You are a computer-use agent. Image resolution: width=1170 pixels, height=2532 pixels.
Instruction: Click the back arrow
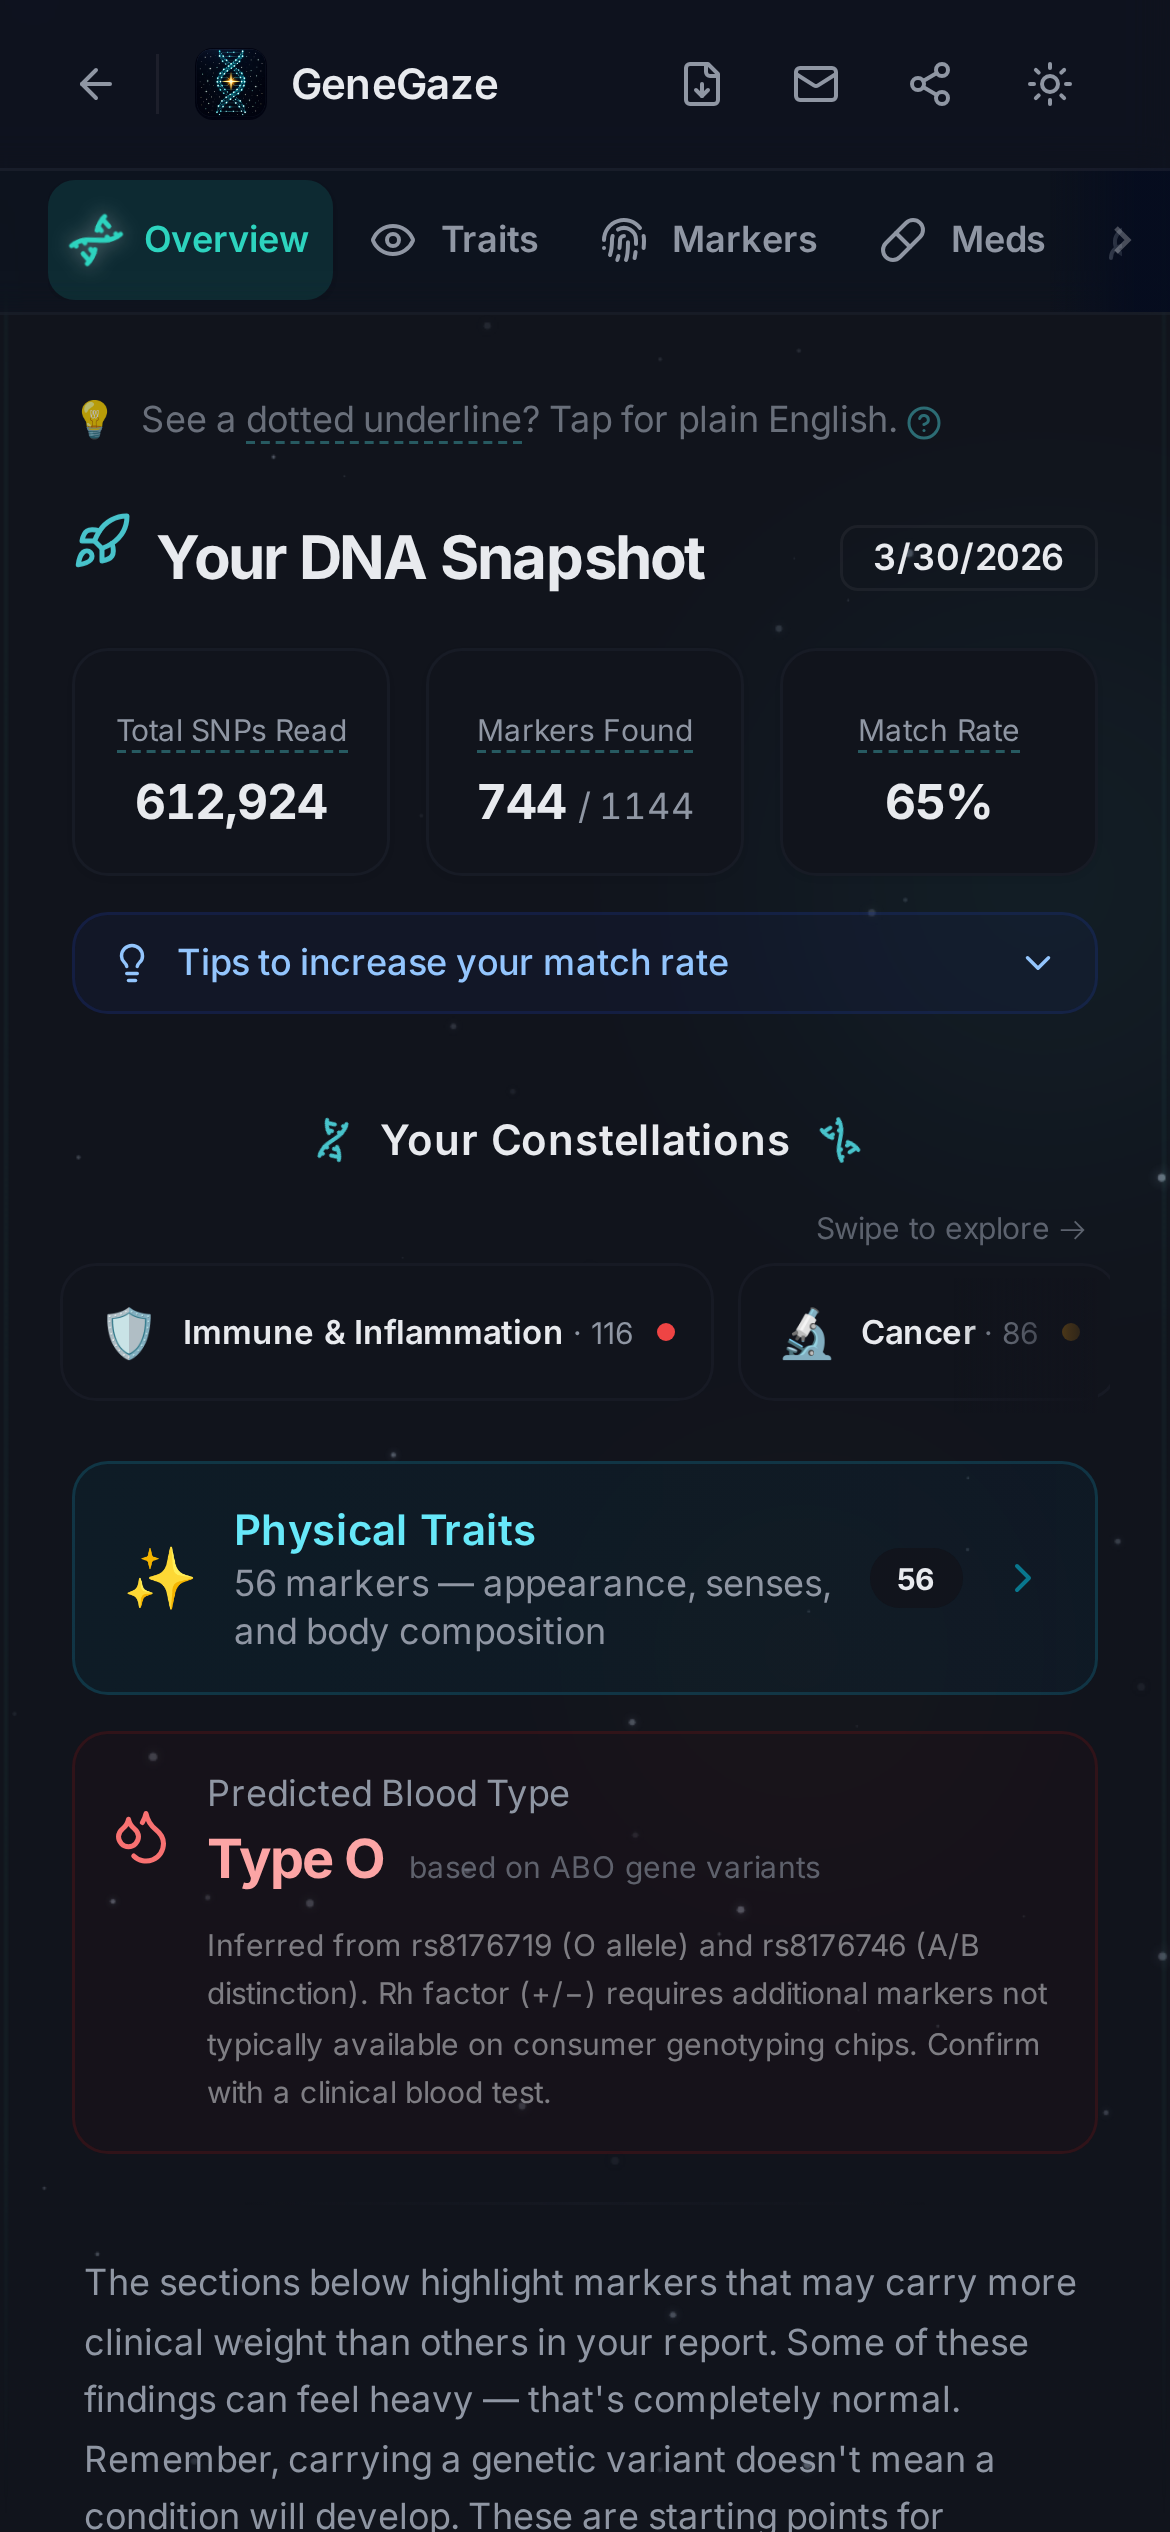coord(95,84)
